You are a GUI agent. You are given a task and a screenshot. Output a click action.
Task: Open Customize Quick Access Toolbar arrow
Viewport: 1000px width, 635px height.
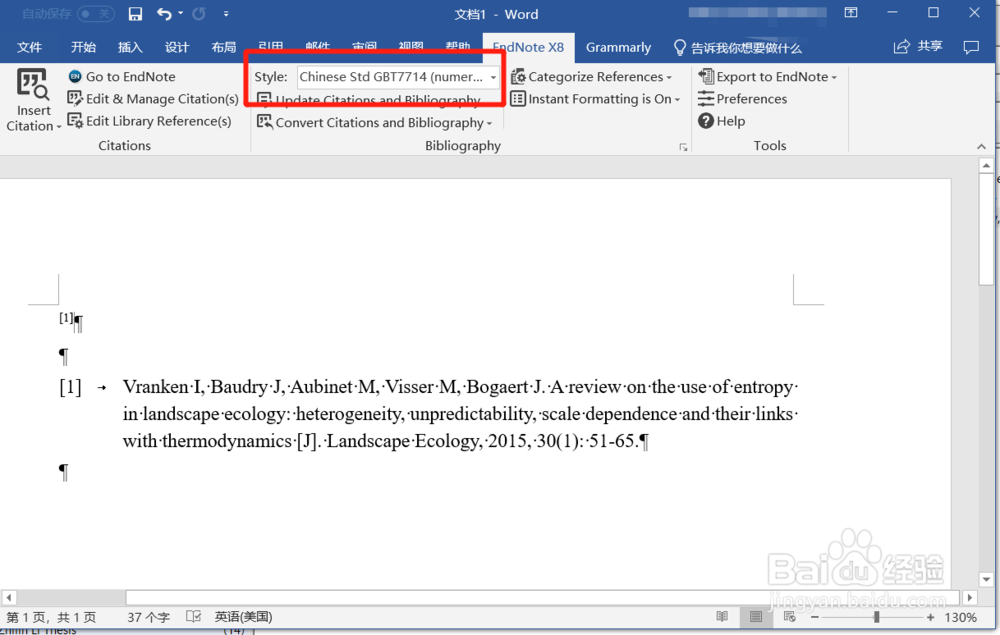pos(226,13)
